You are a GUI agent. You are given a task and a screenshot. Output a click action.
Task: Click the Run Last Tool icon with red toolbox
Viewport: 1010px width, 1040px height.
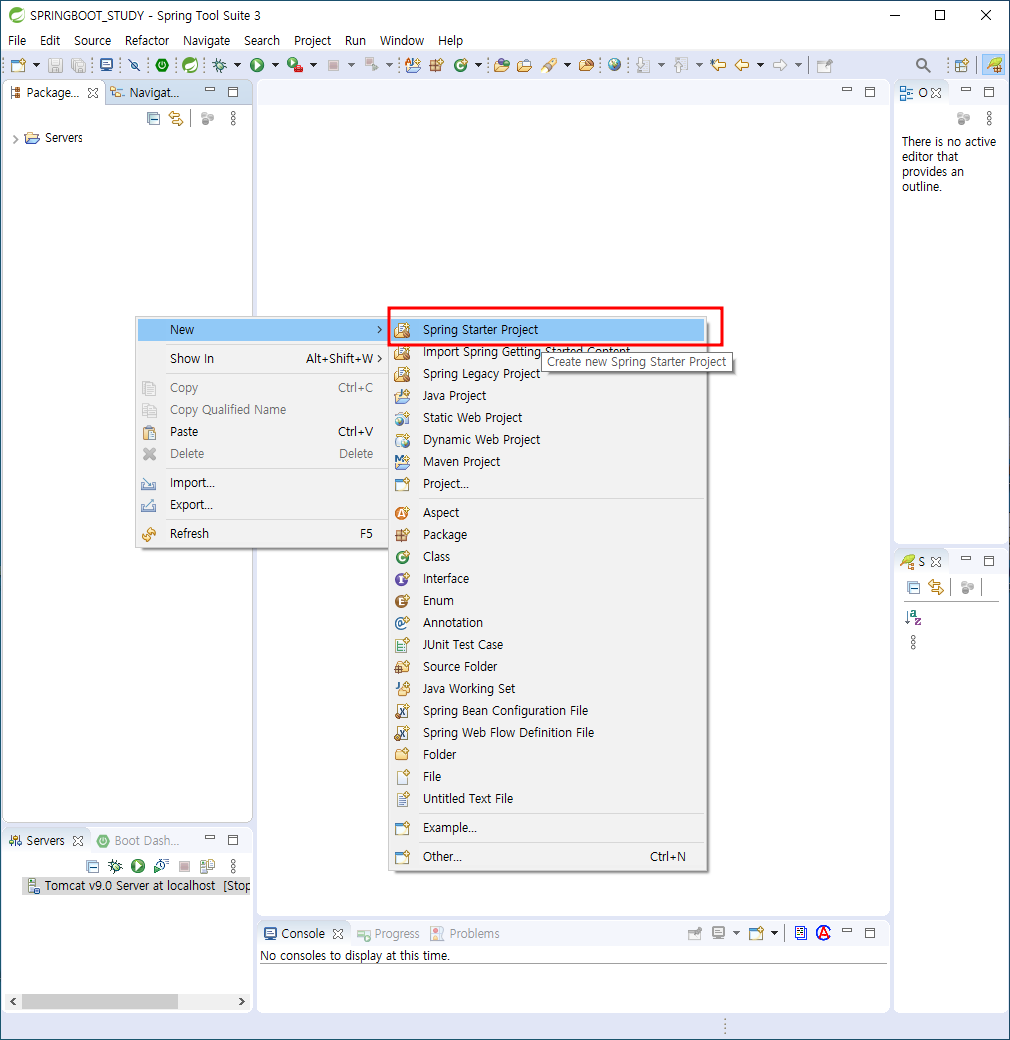294,65
